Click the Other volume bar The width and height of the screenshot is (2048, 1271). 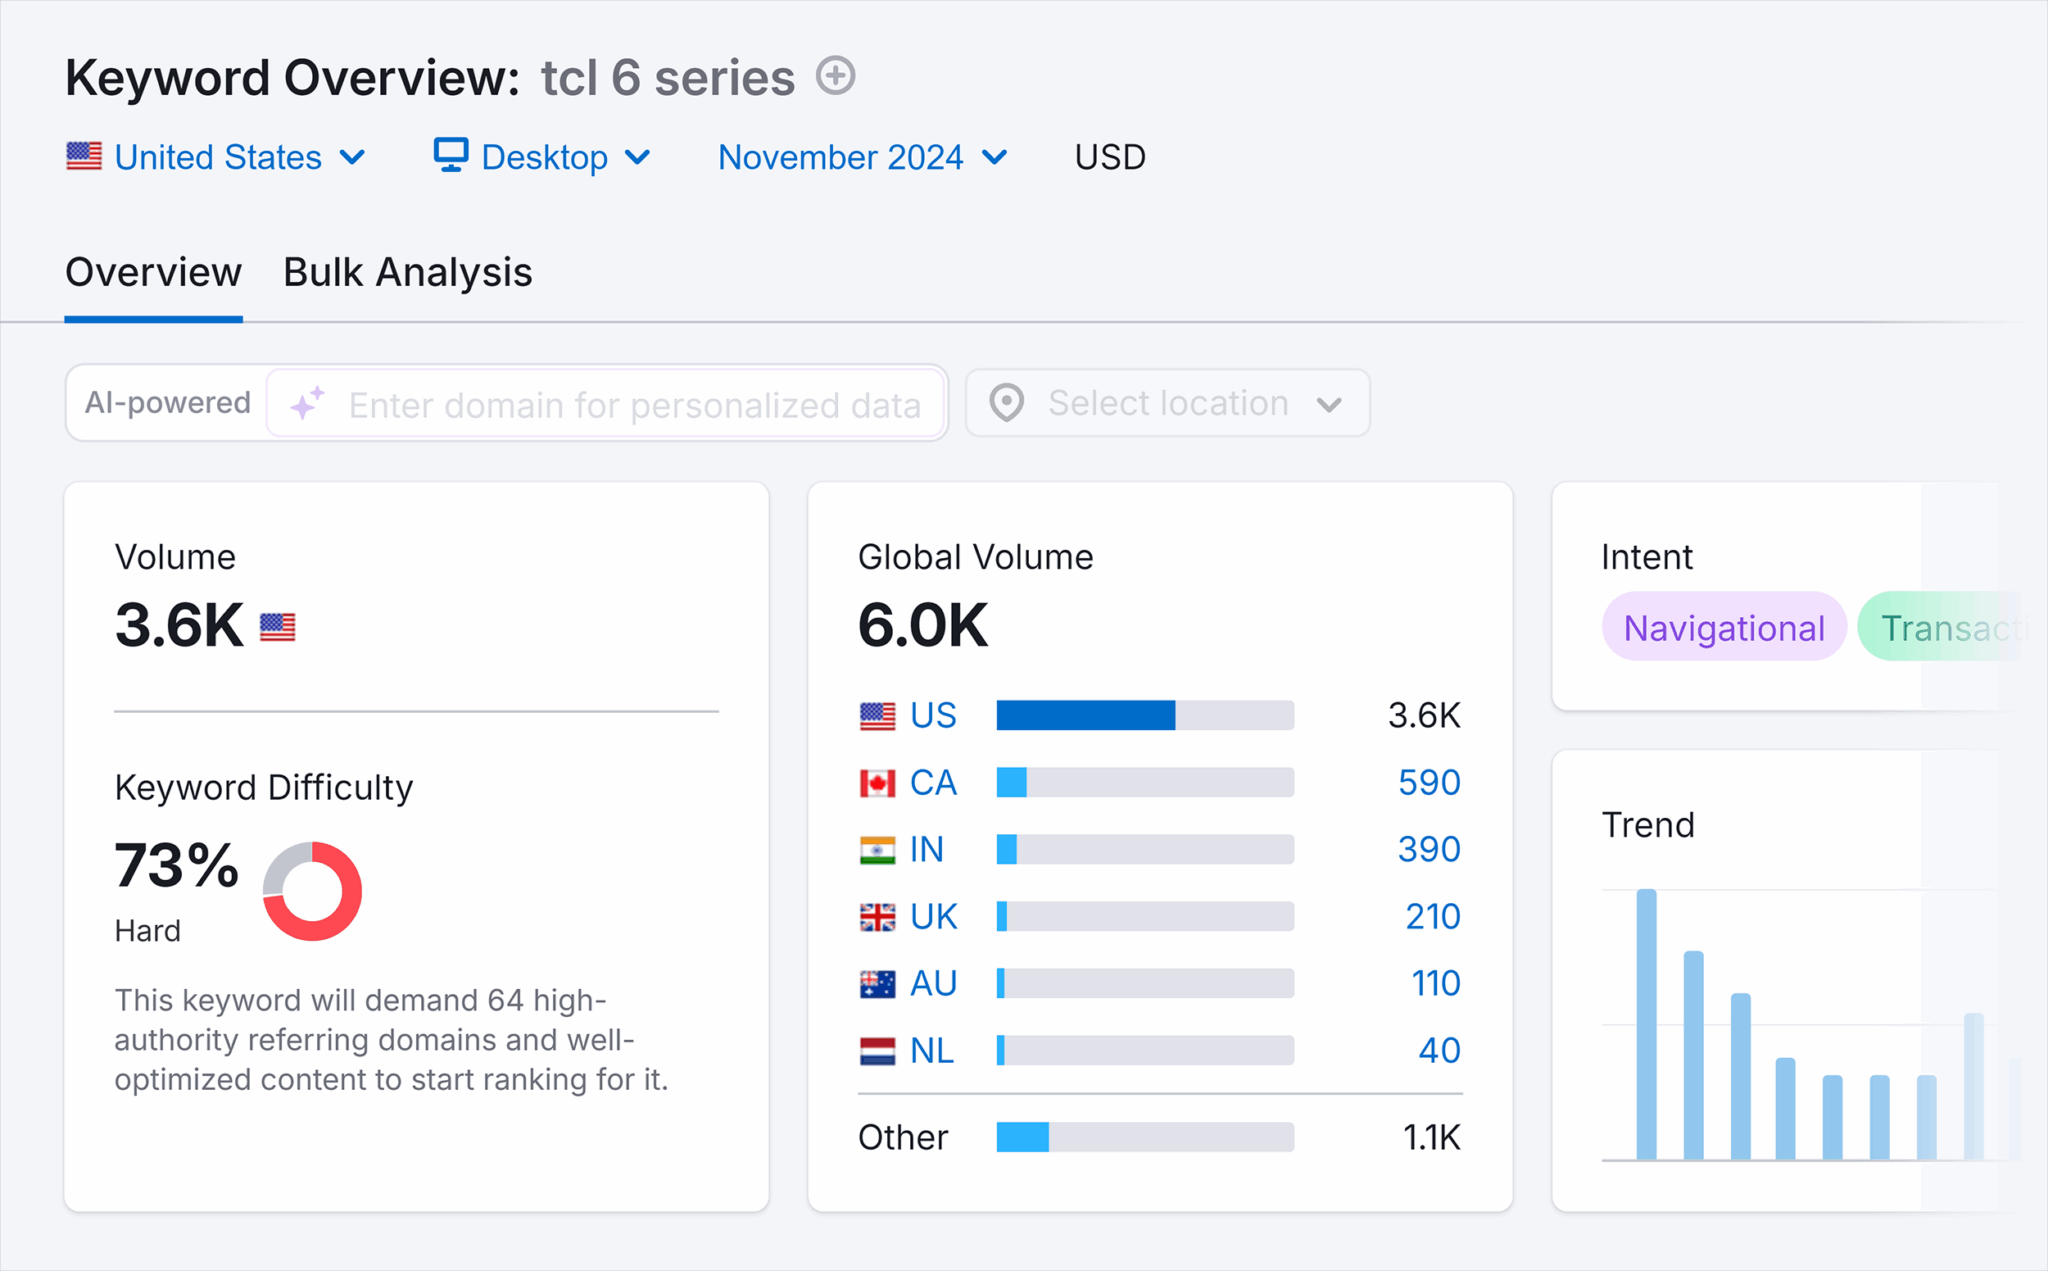(x=1145, y=1137)
